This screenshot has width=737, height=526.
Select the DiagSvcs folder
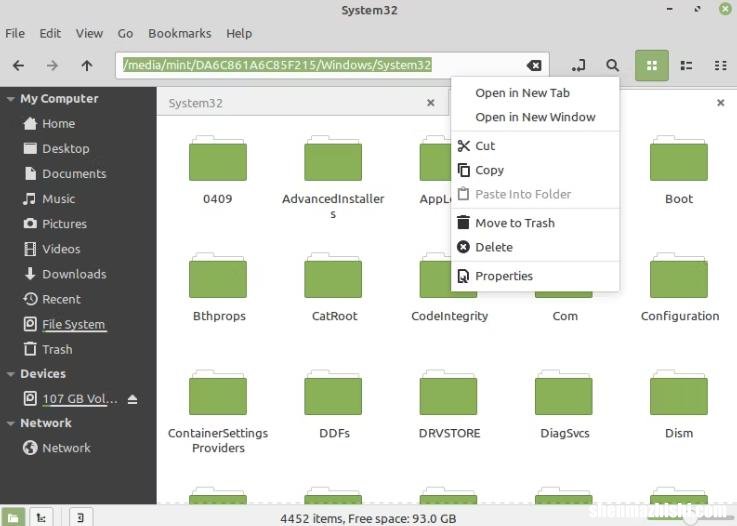tap(565, 405)
